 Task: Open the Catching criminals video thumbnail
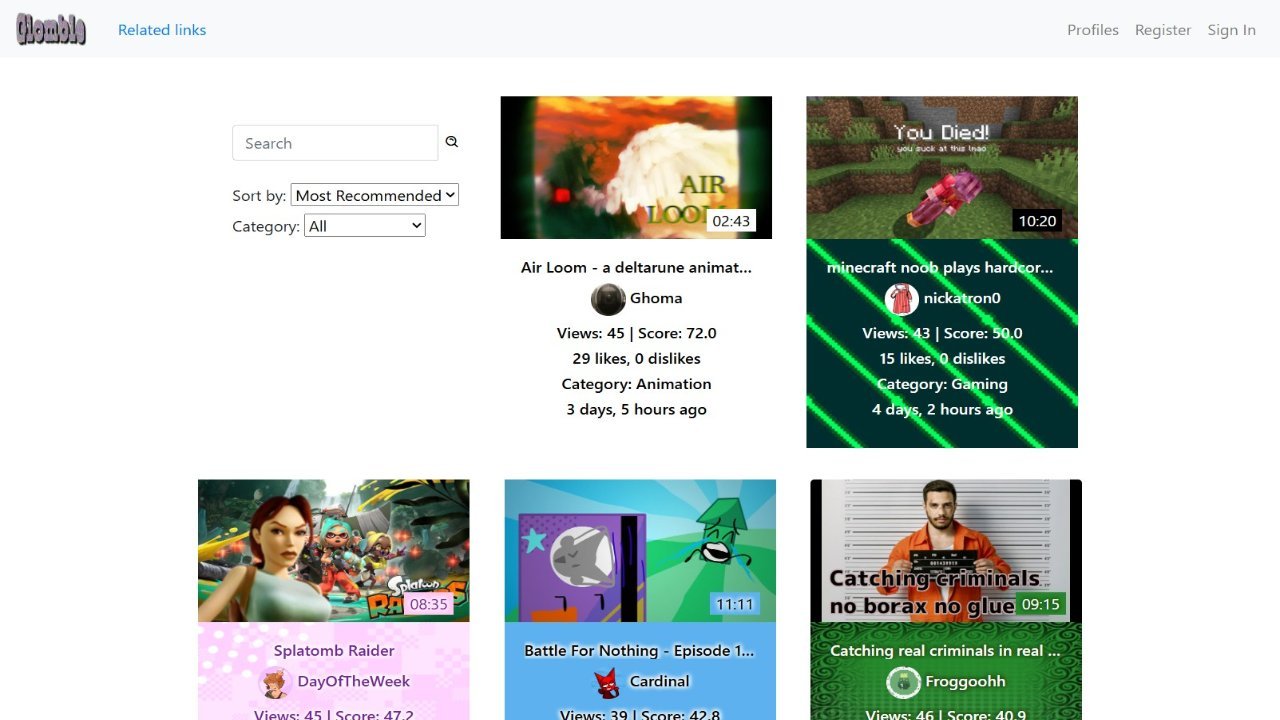pyautogui.click(x=946, y=551)
